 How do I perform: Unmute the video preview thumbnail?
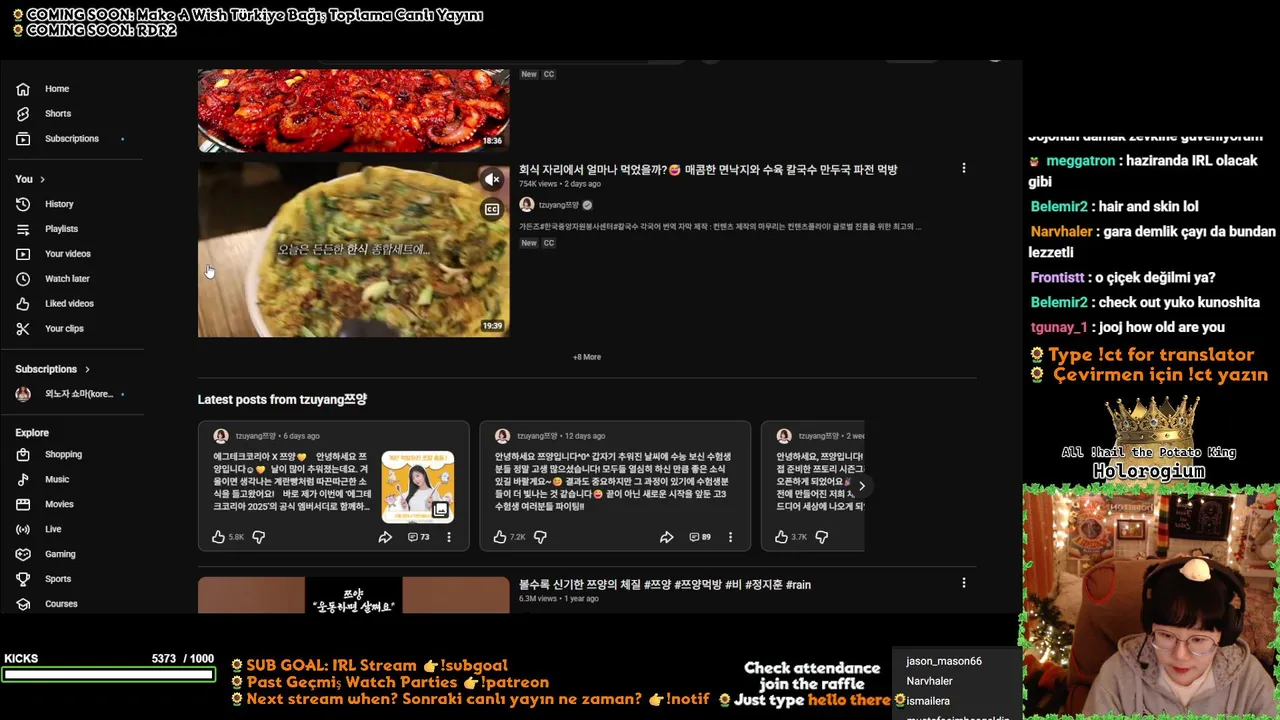pos(492,180)
